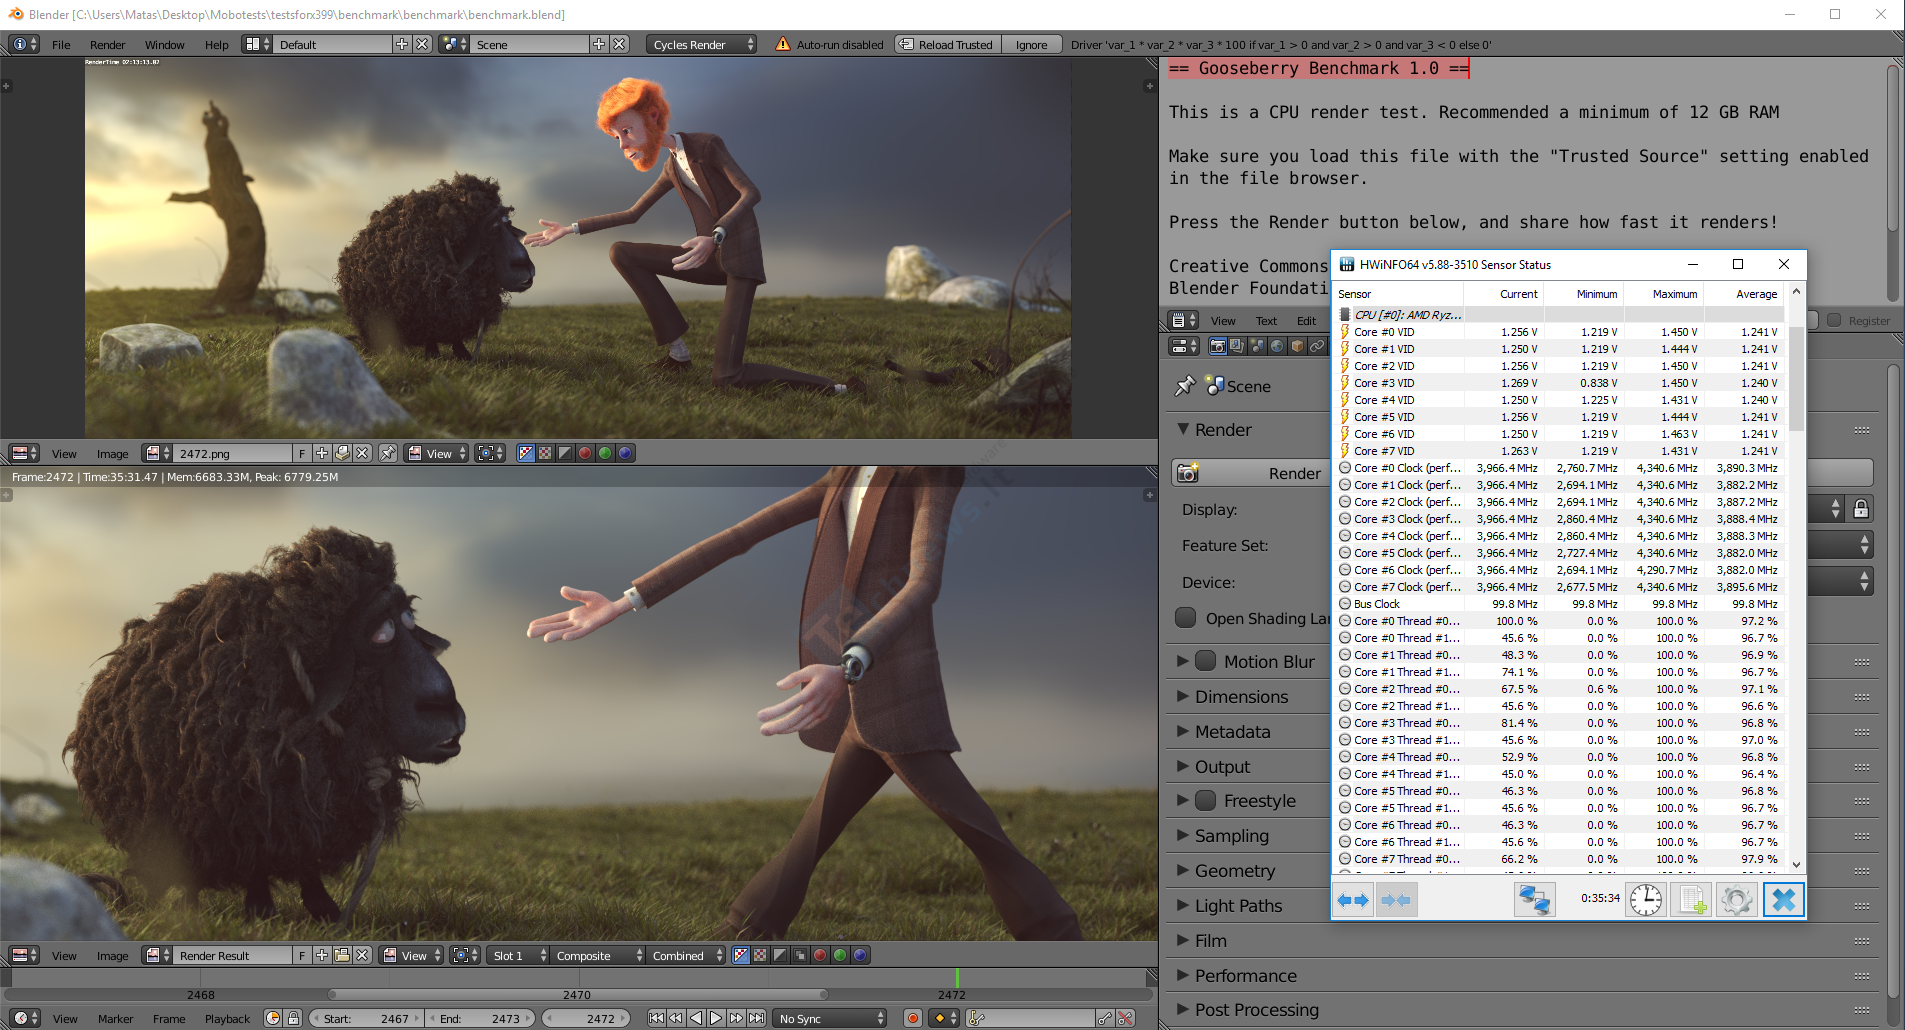The width and height of the screenshot is (1905, 1030).
Task: Select the Render properties tab (camera icon)
Action: tap(1217, 346)
